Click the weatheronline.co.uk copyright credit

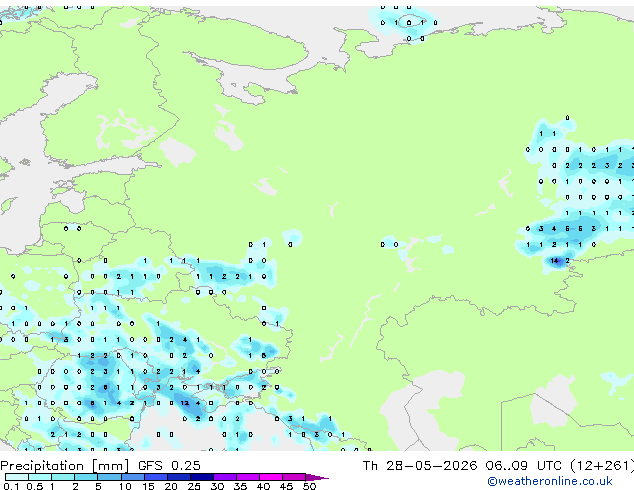550,481
